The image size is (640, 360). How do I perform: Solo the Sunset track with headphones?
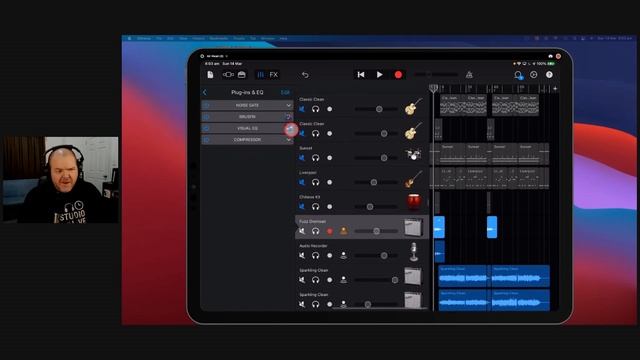pyautogui.click(x=316, y=158)
